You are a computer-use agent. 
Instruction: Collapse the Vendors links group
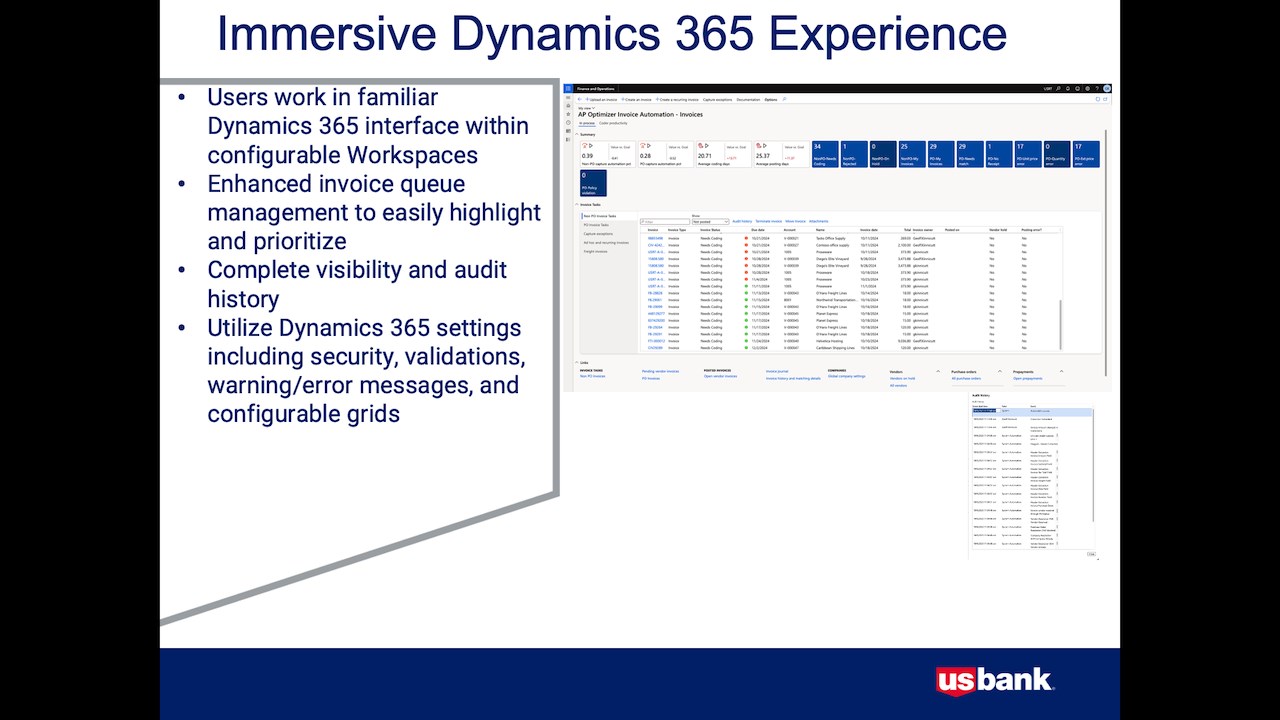tap(938, 371)
